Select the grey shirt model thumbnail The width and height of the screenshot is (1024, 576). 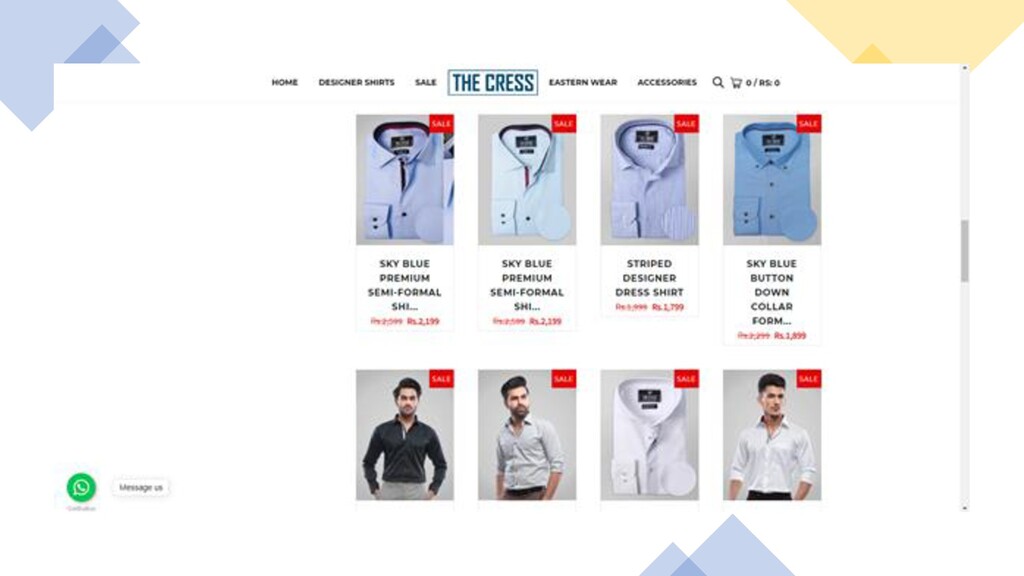(527, 435)
